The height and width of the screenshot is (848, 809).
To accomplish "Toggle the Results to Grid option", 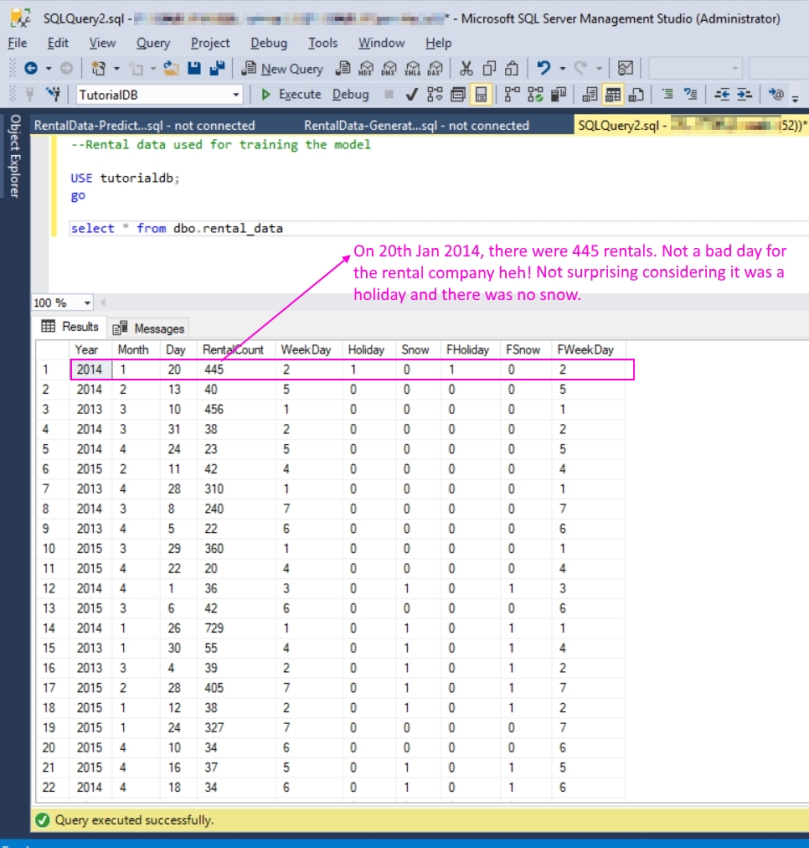I will pyautogui.click(x=612, y=94).
